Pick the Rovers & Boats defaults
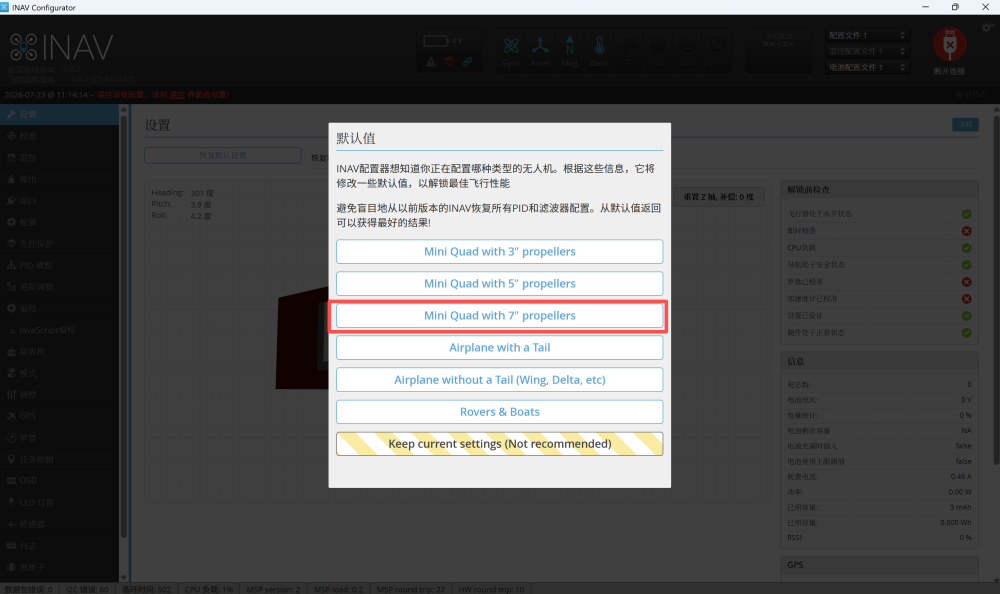1000x594 pixels. [499, 412]
